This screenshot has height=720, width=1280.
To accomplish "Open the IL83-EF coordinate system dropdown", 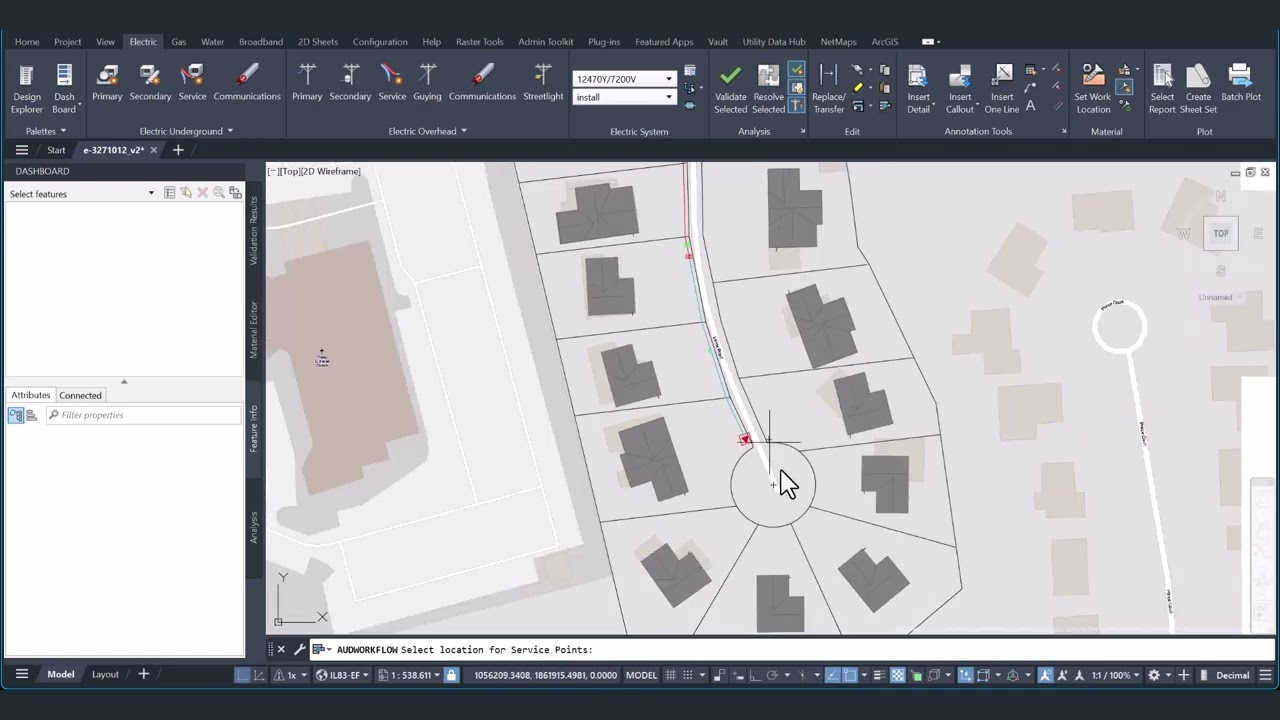I will [343, 675].
